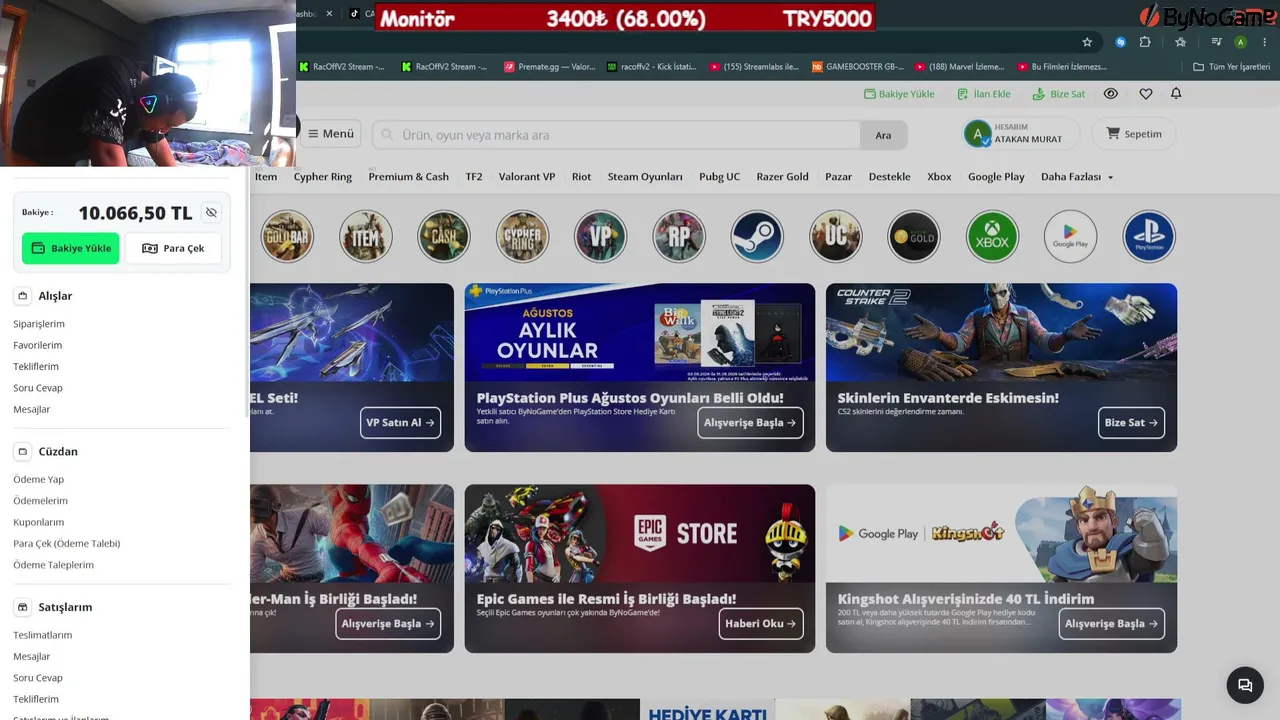Select Pazar in the navigation bar
1280x720 pixels.
click(839, 177)
